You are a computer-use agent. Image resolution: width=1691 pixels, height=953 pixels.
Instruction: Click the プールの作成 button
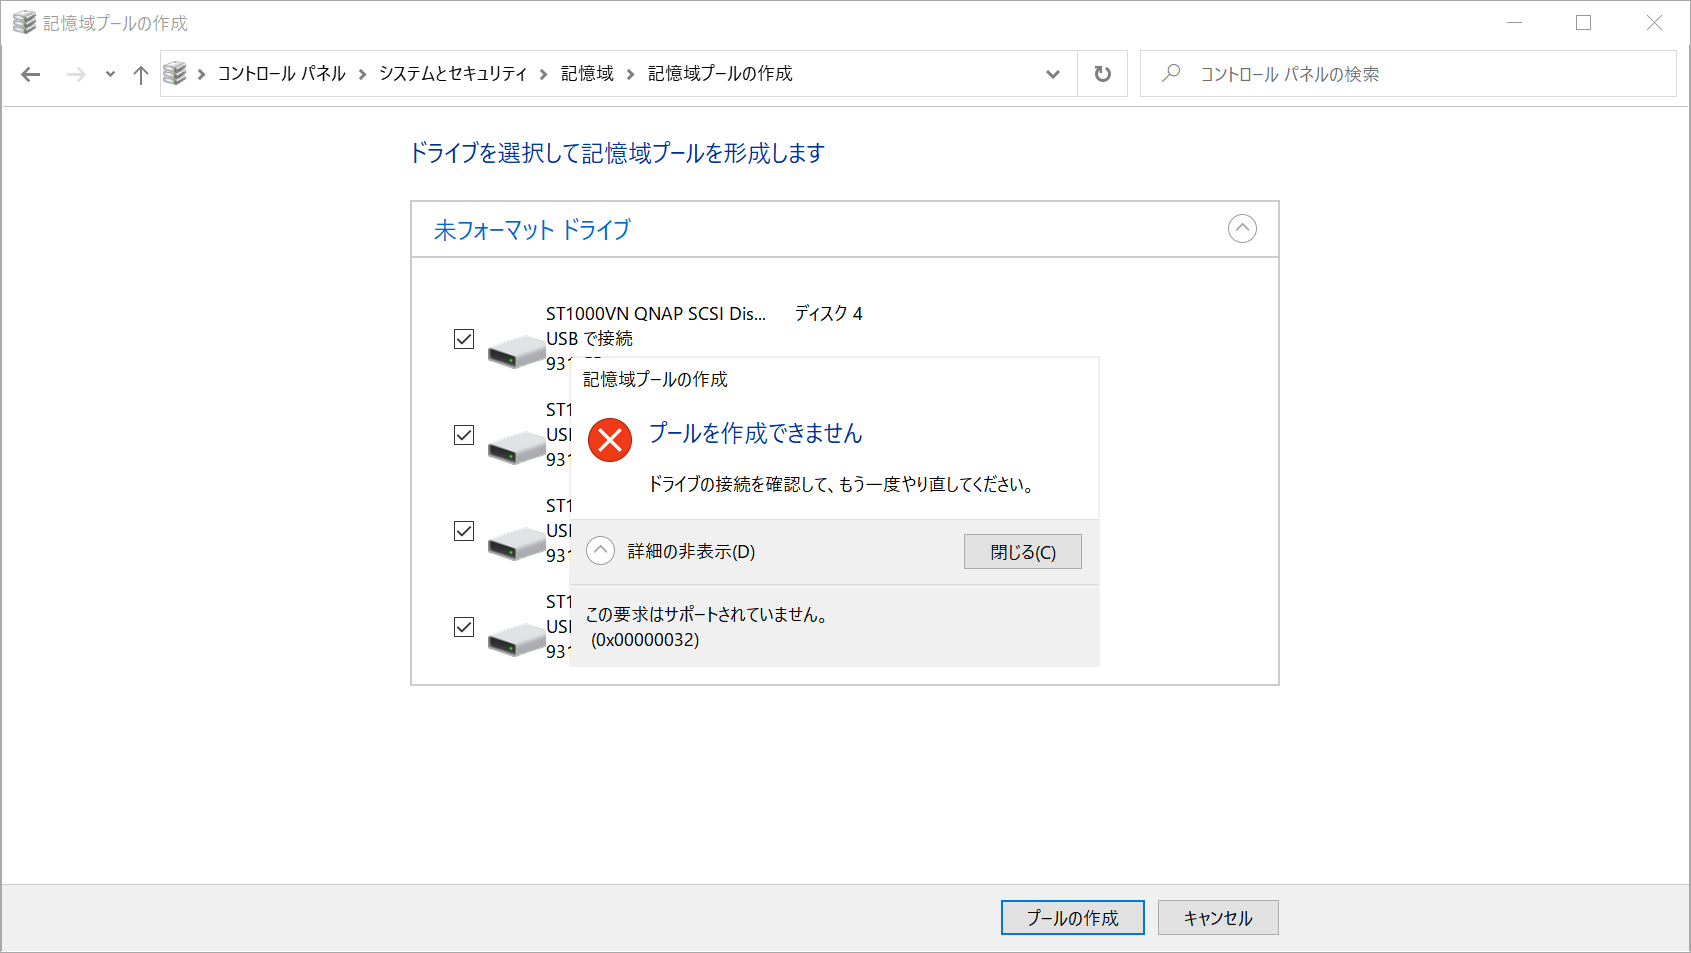(x=1071, y=917)
